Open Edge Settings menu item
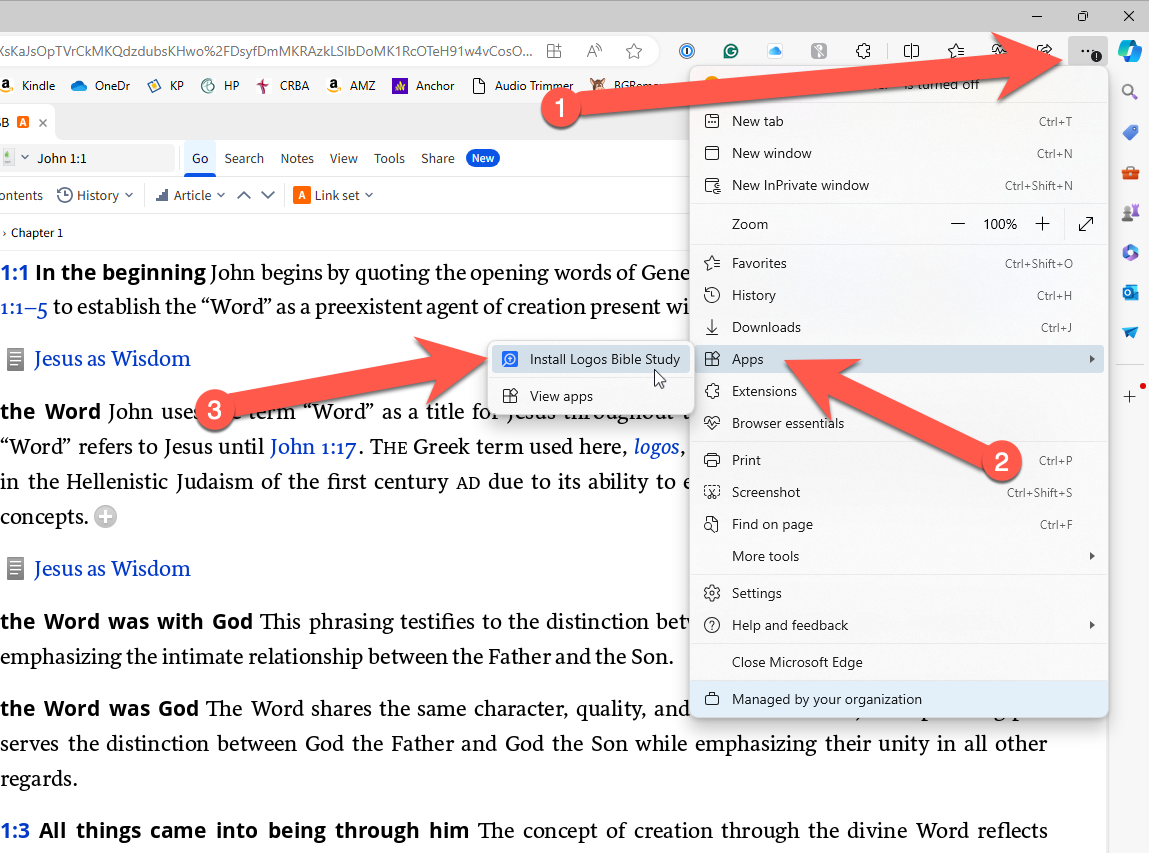This screenshot has width=1149, height=853. tap(899, 593)
